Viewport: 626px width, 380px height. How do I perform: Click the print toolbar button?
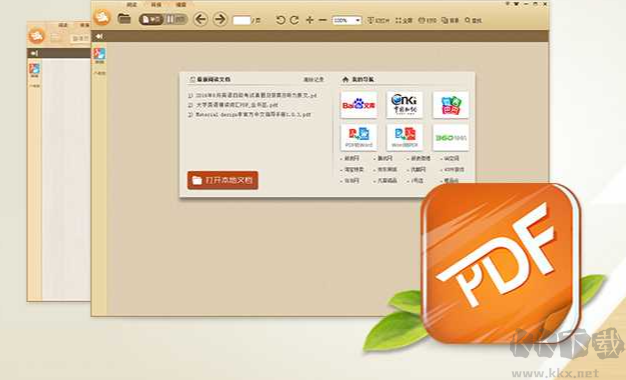(427, 20)
